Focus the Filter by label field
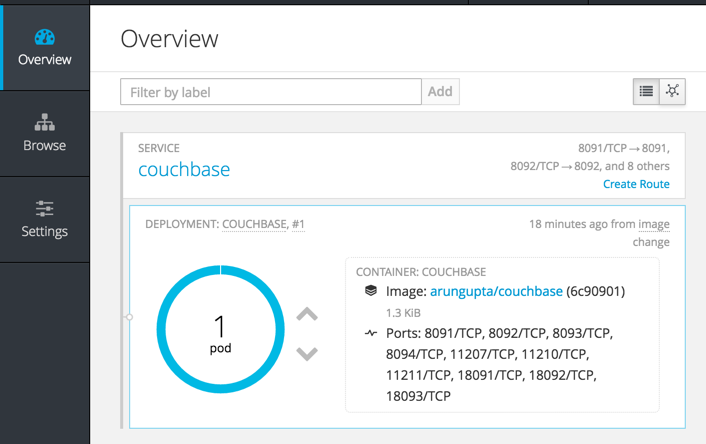The image size is (706, 444). (270, 92)
